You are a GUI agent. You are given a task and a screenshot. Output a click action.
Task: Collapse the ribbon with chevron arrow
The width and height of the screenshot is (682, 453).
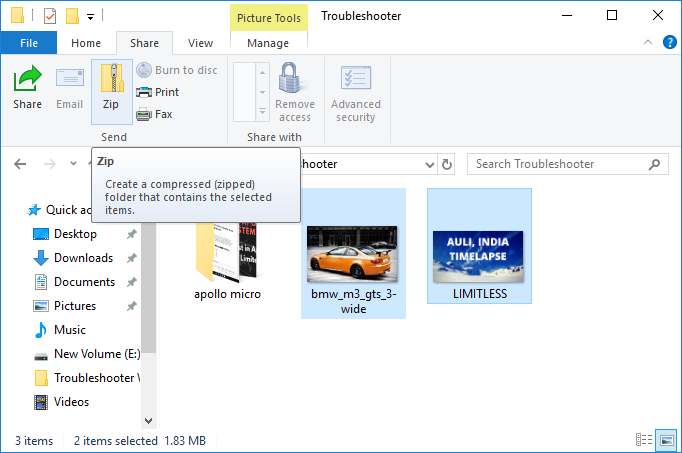tap(653, 43)
